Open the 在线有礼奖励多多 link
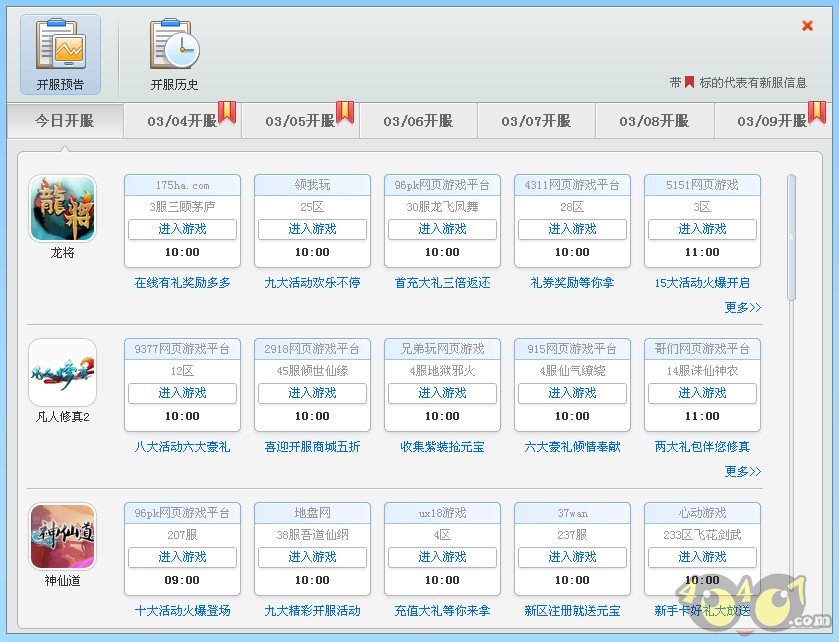The width and height of the screenshot is (839, 642). point(182,282)
